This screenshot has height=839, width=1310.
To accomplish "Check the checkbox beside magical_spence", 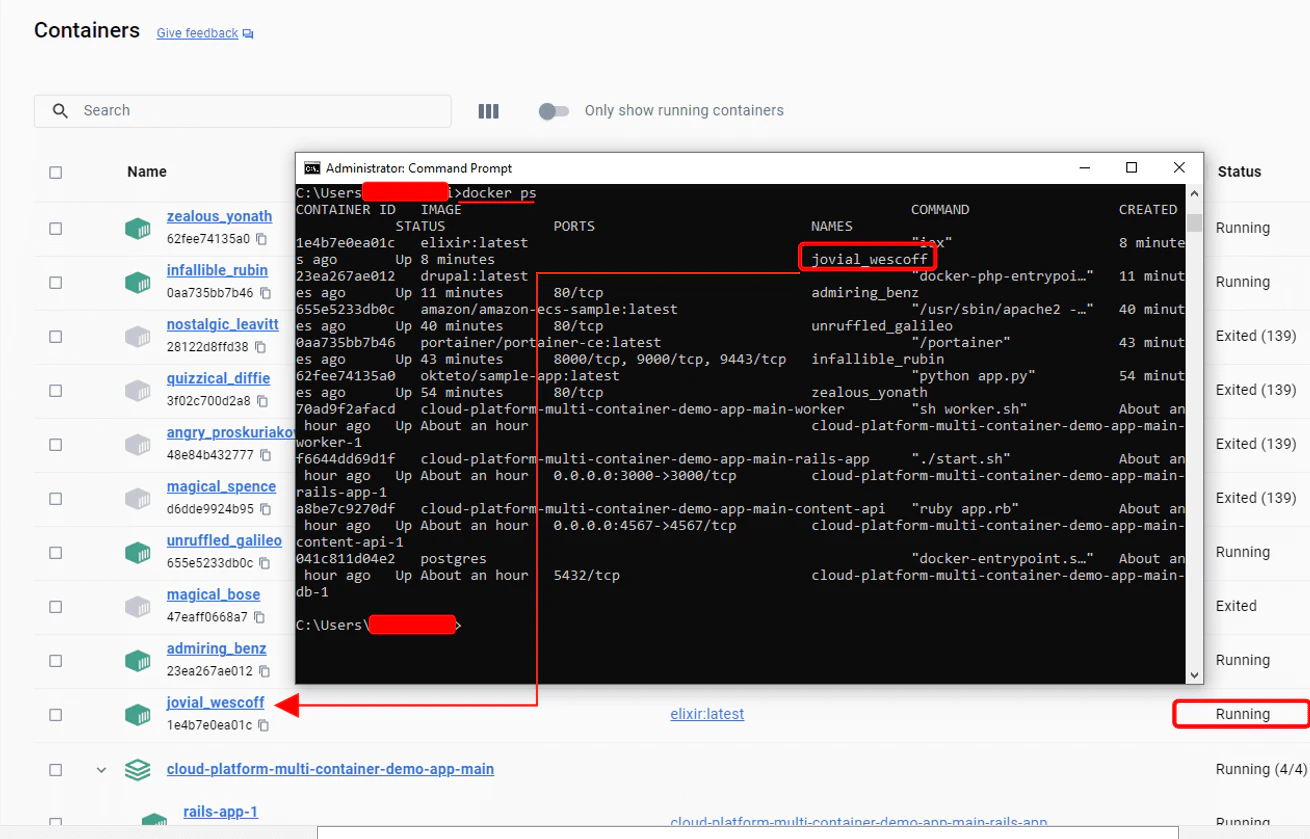I will [x=54, y=498].
